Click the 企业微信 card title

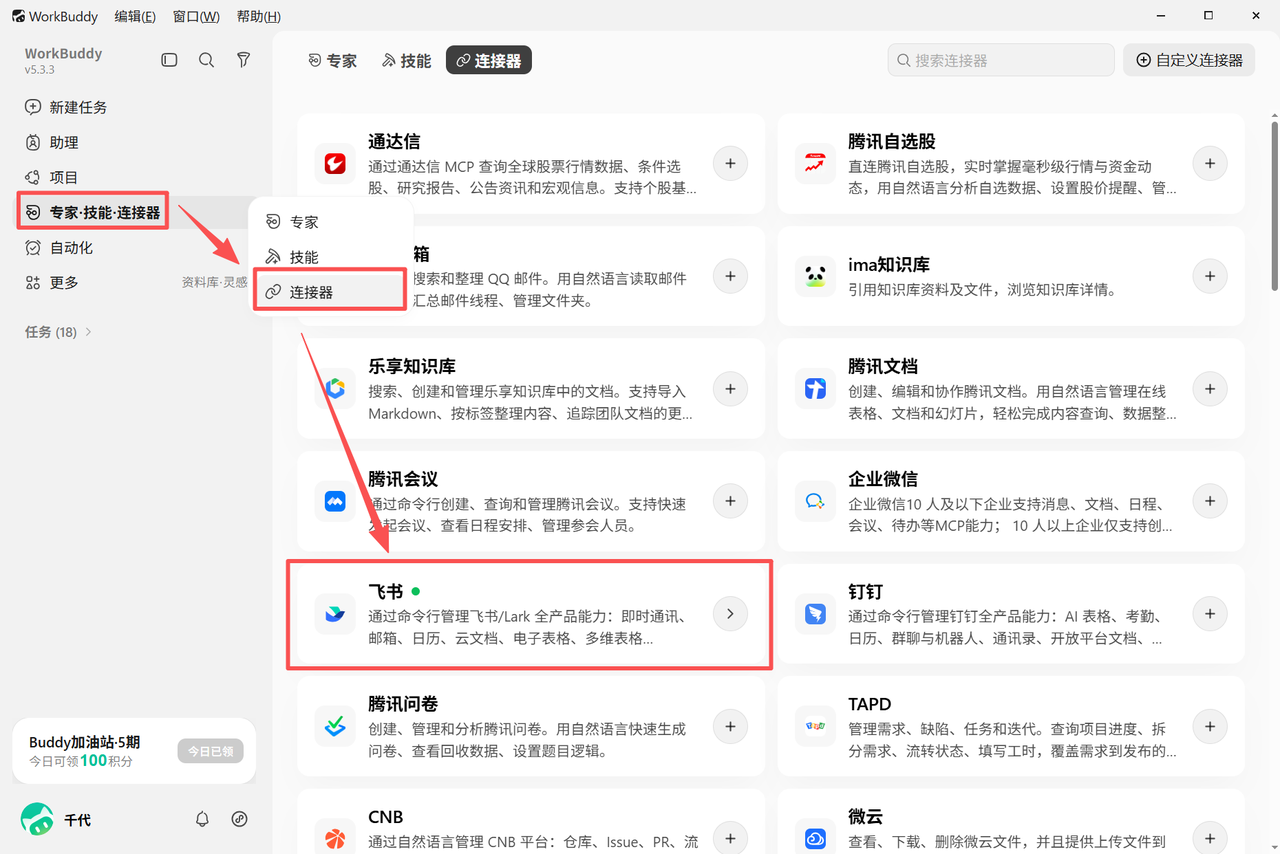click(x=883, y=479)
